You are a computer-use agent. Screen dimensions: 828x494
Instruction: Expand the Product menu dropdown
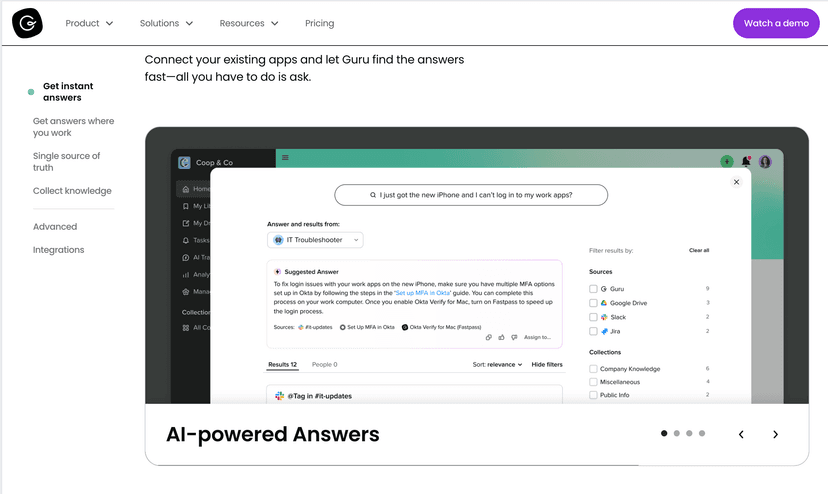(89, 23)
